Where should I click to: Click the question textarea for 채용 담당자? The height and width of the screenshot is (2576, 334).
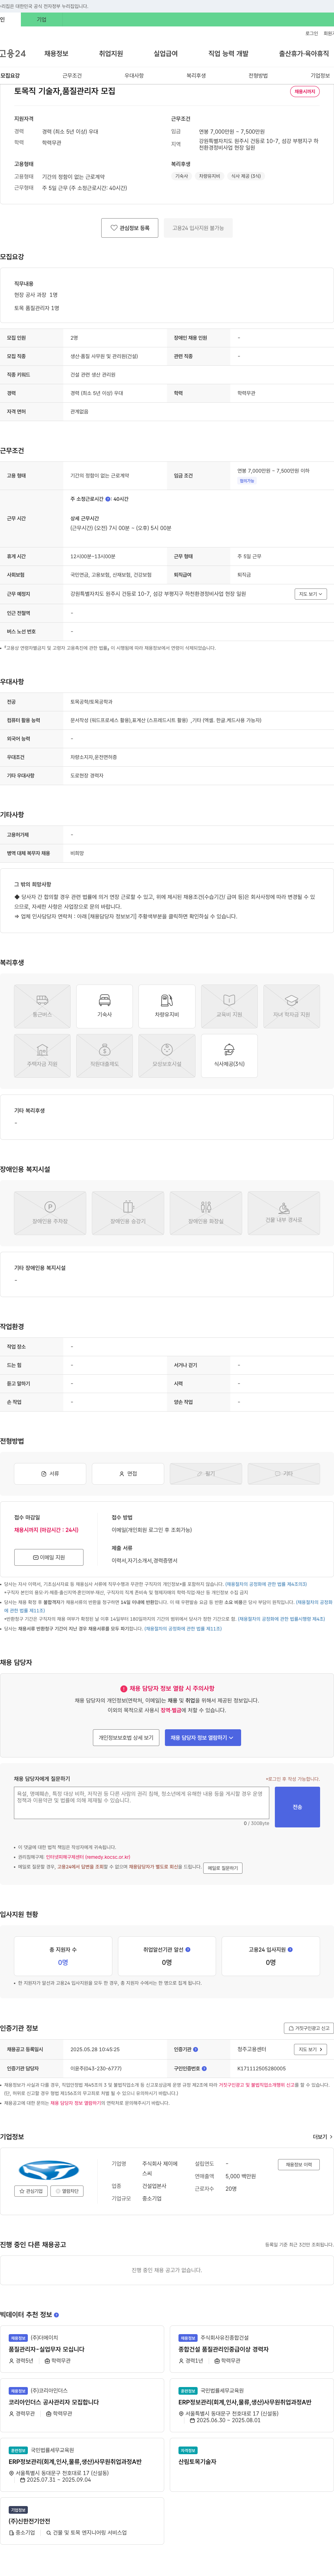tap(141, 1803)
